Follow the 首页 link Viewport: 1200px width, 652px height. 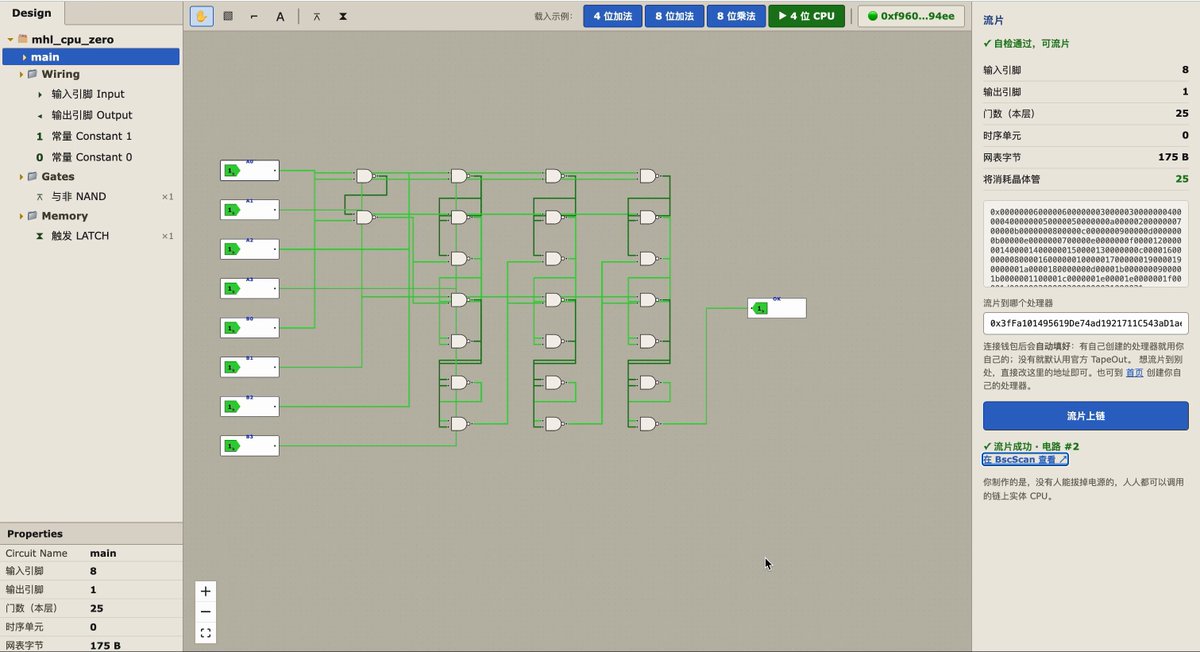(1134, 372)
